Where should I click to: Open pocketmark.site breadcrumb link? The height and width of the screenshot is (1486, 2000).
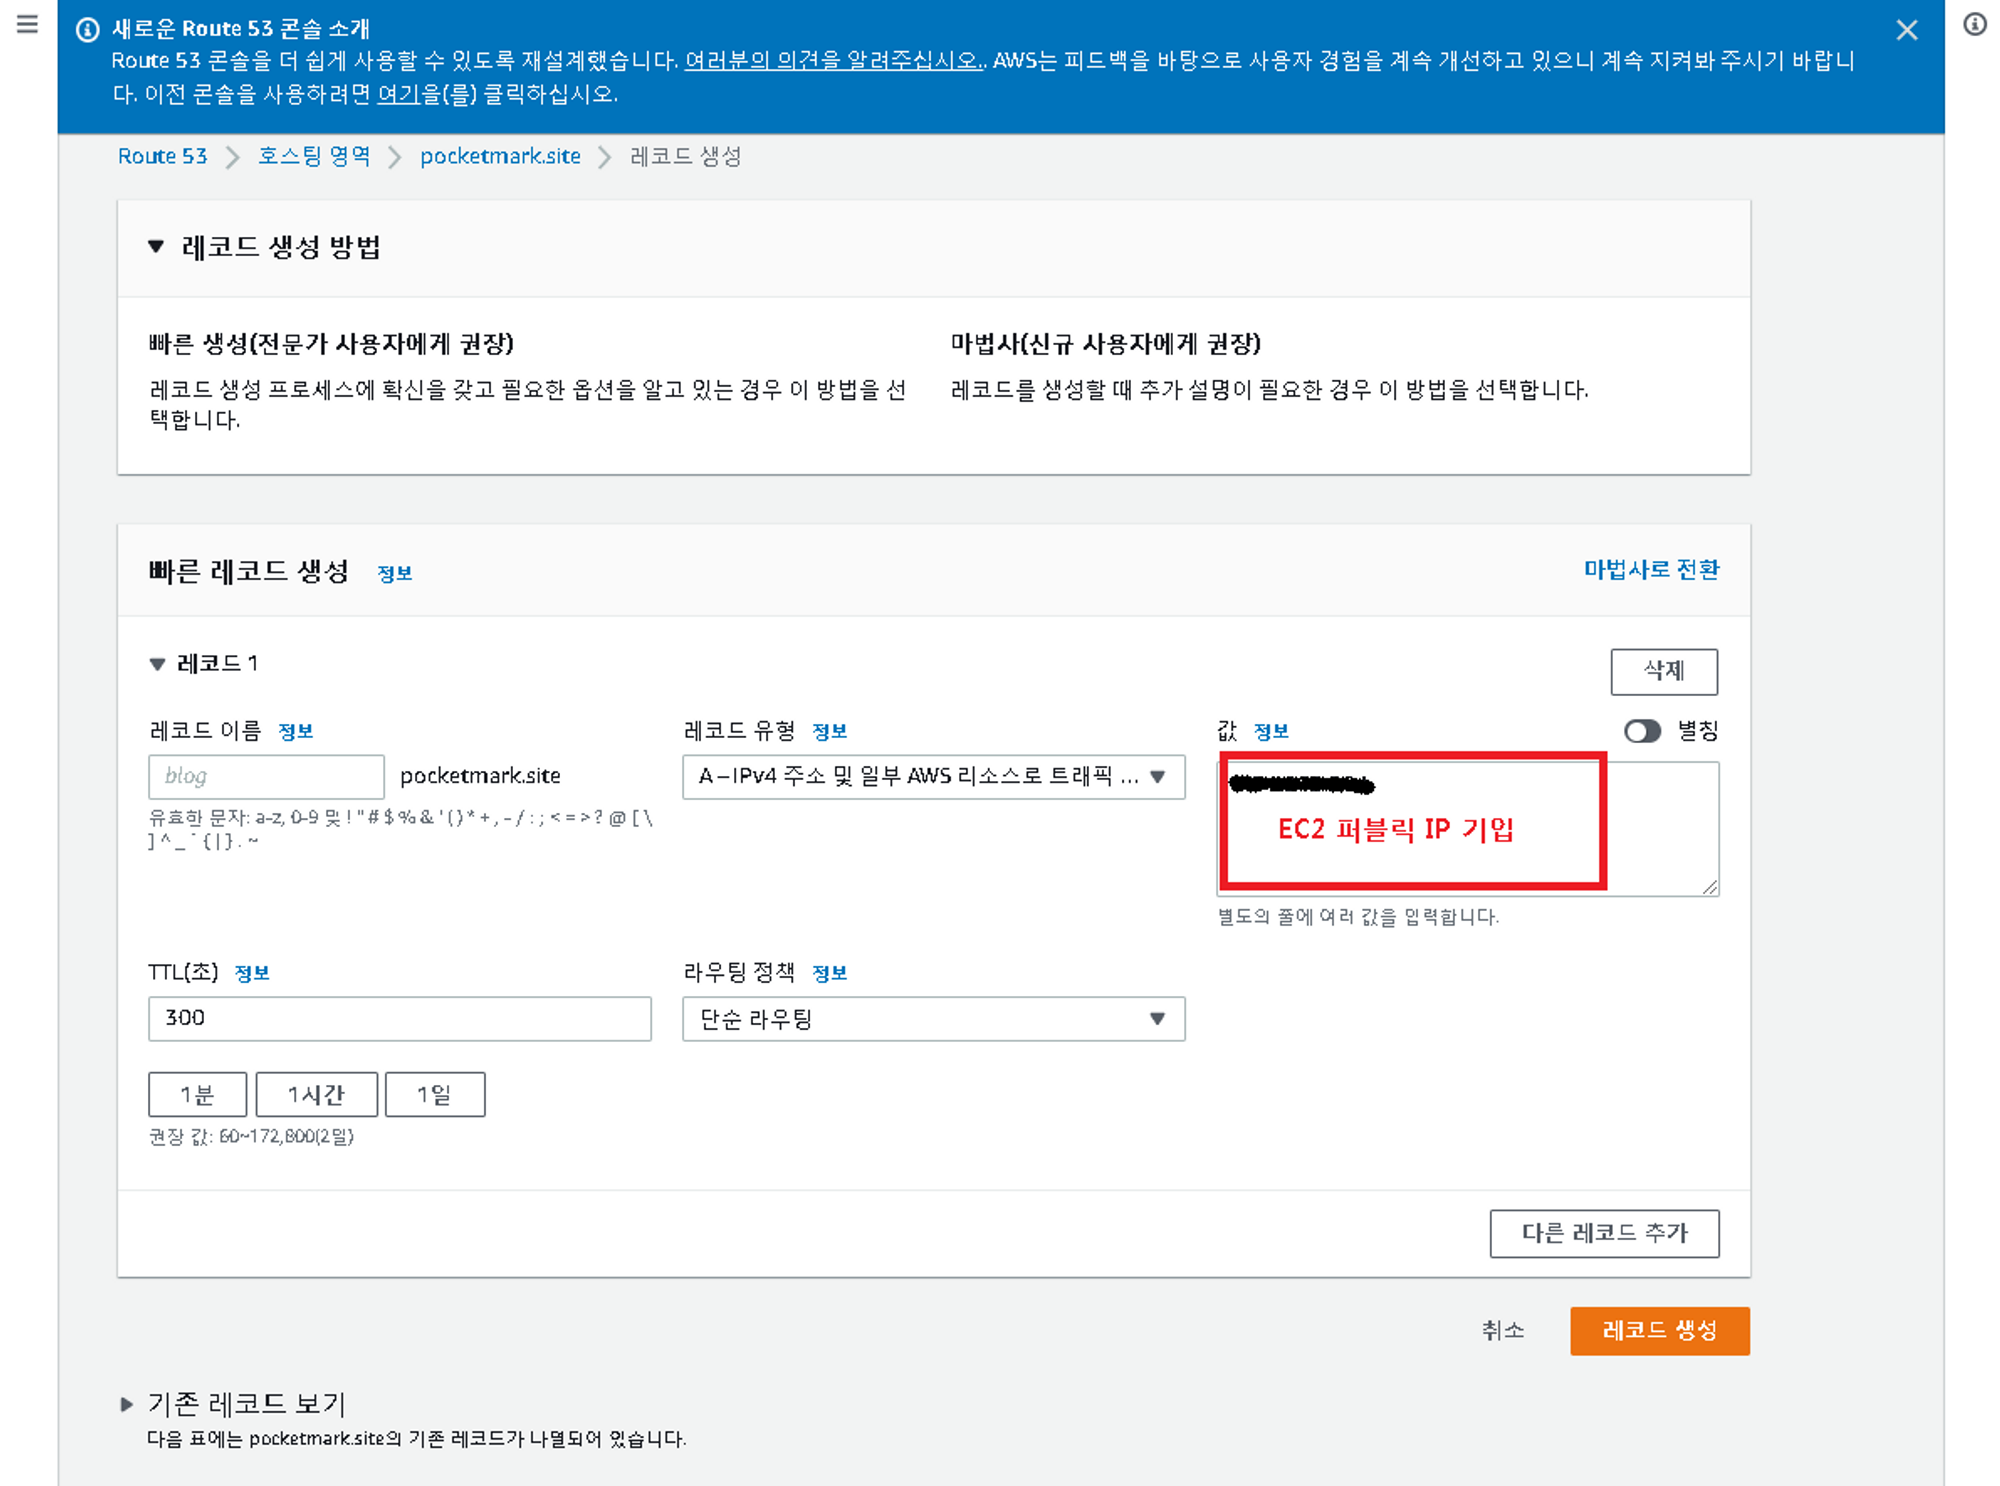pos(500,156)
